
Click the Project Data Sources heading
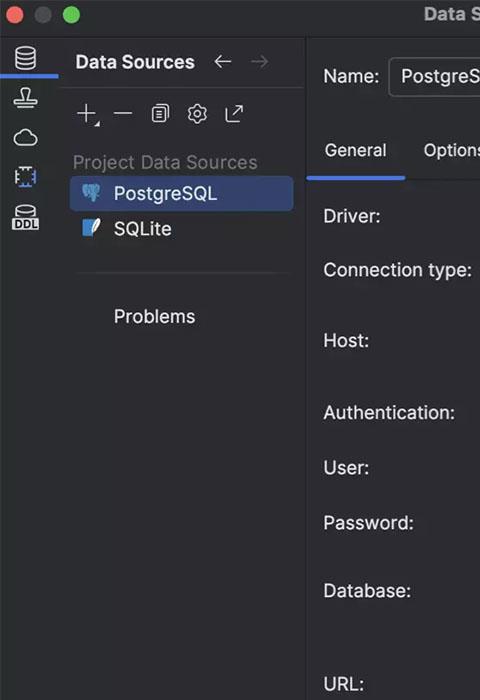pyautogui.click(x=165, y=162)
